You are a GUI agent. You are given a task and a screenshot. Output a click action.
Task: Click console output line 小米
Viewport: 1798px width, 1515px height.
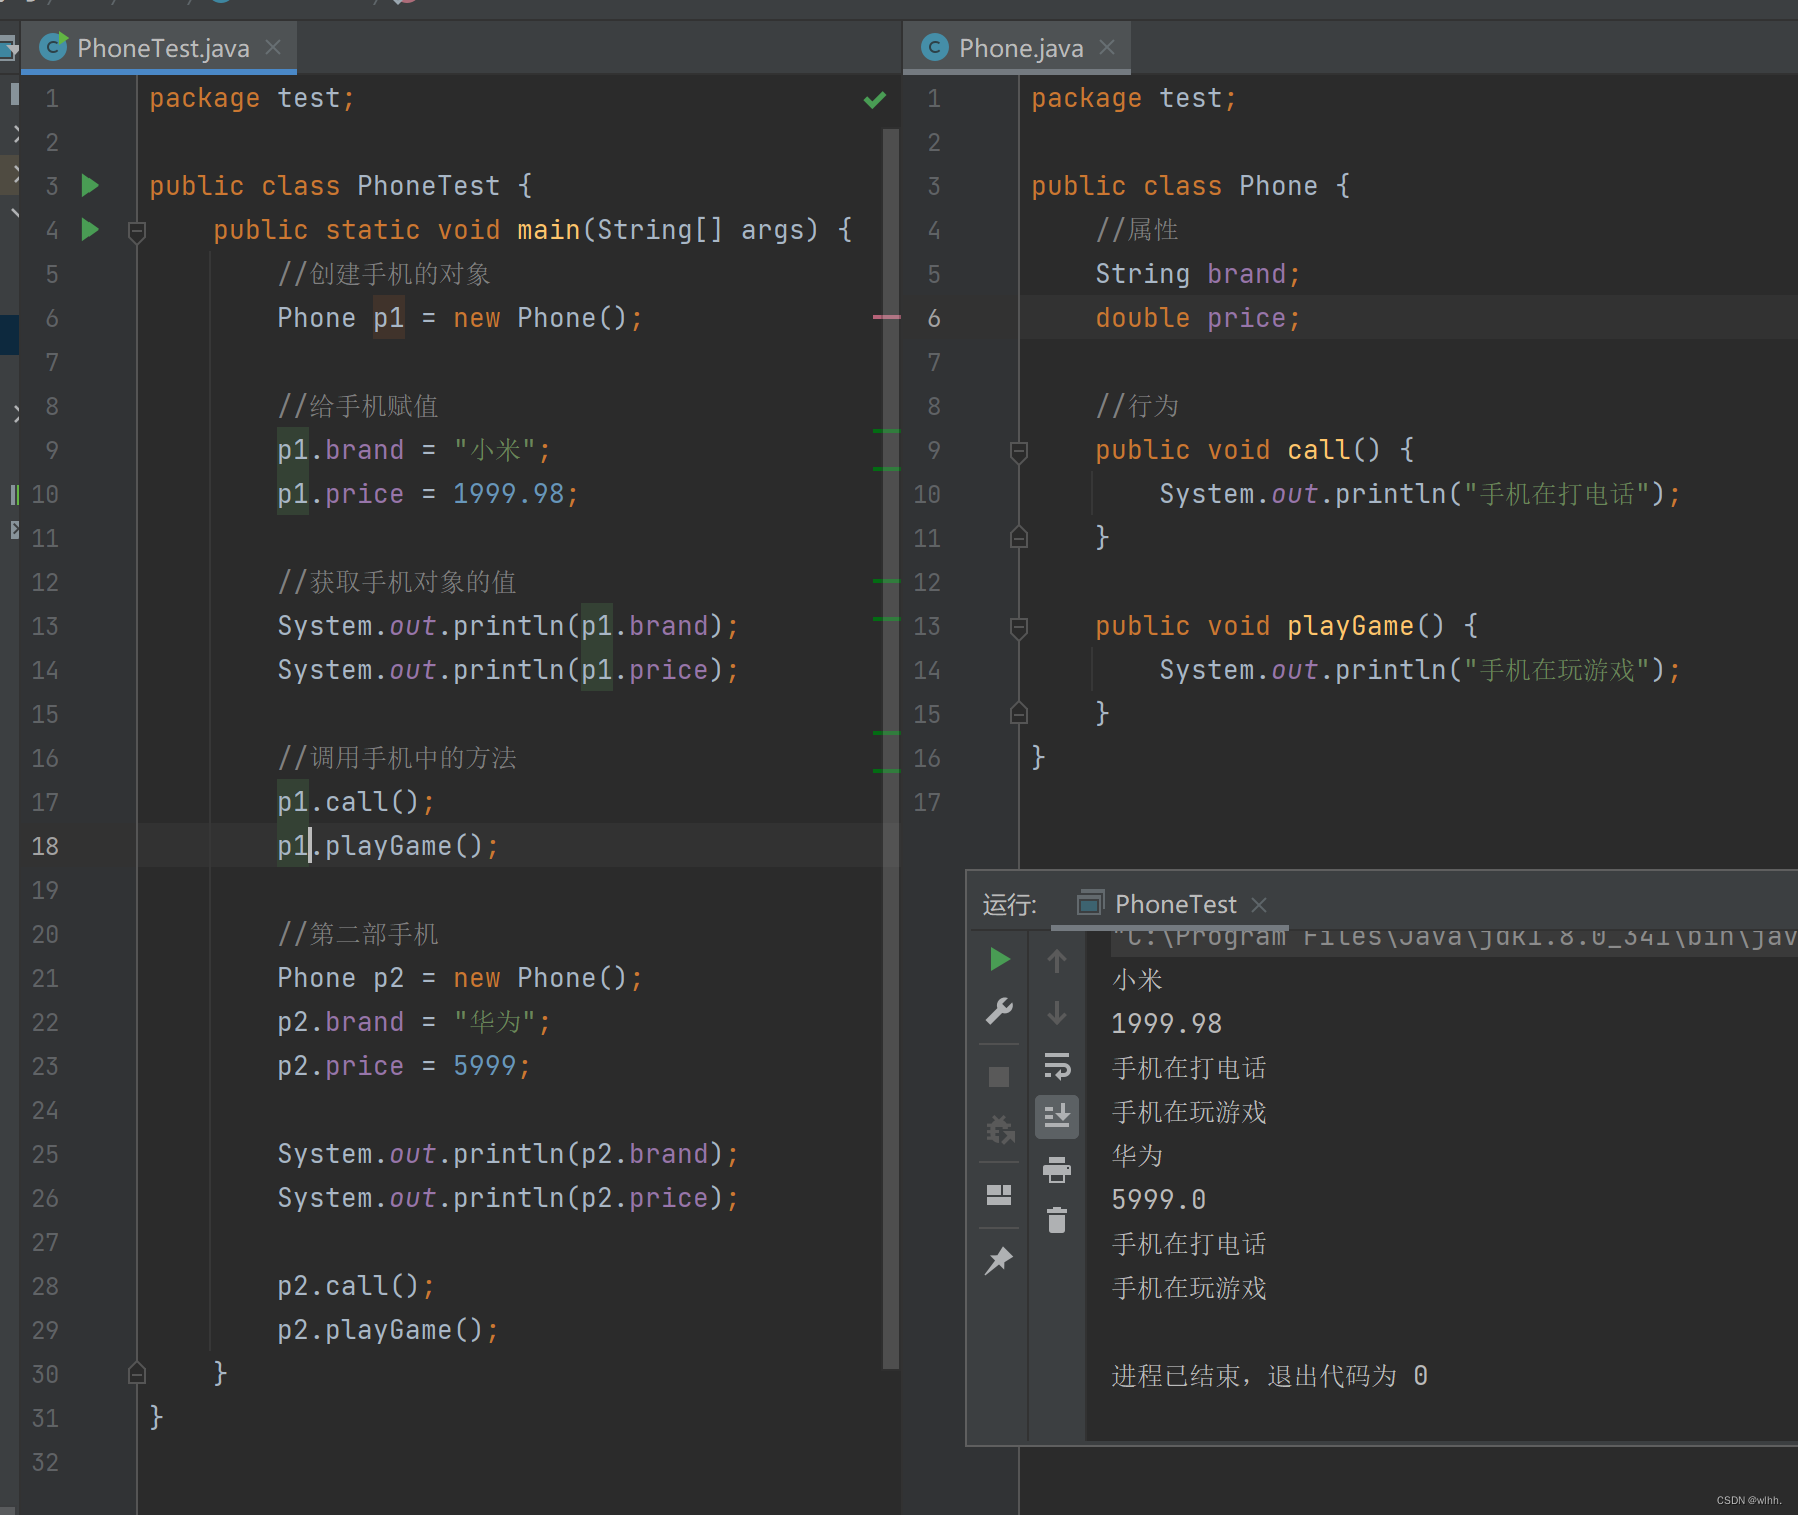pyautogui.click(x=1137, y=979)
